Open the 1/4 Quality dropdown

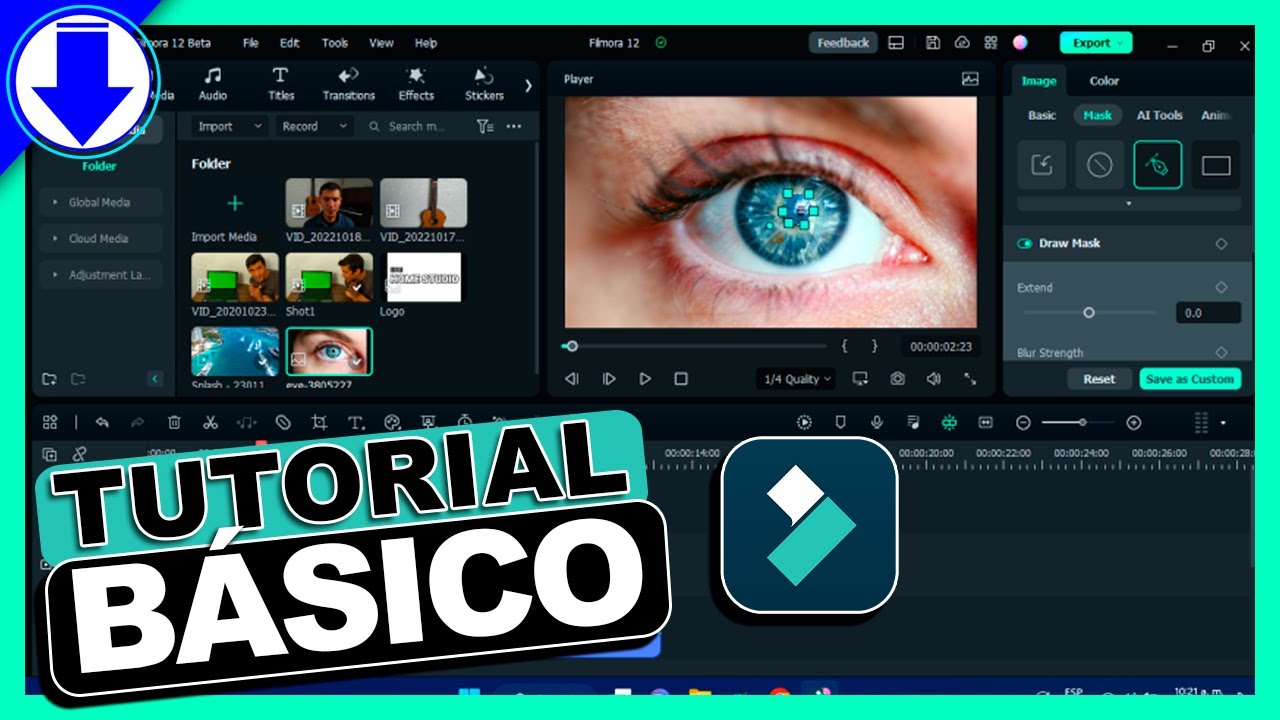(x=798, y=379)
